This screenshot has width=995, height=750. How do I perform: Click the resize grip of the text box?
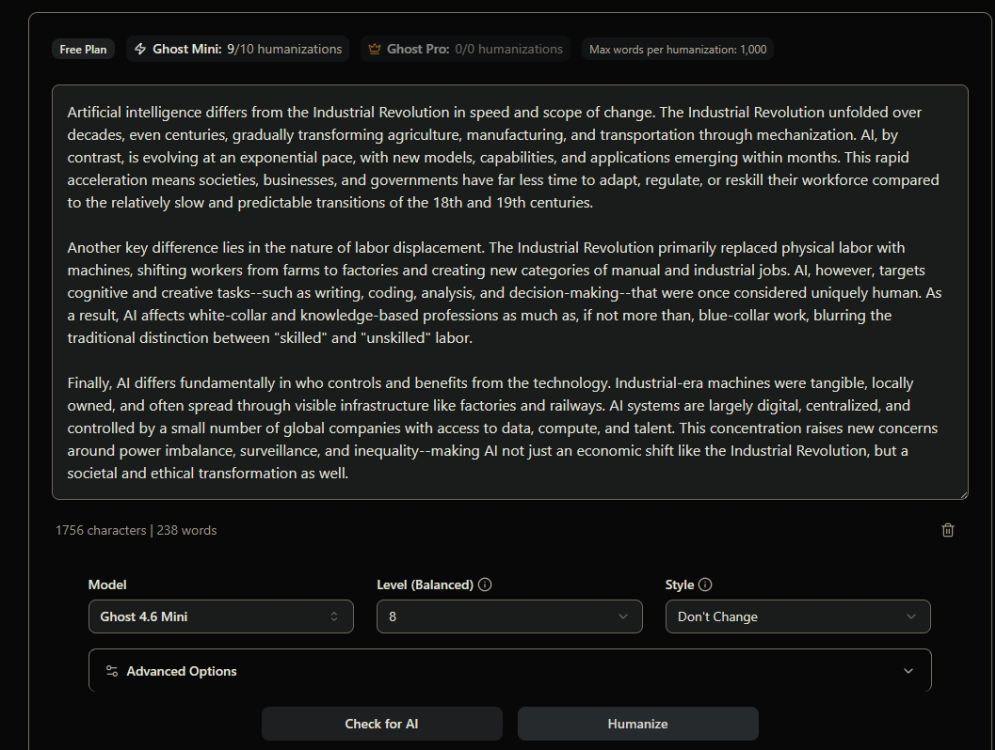click(x=962, y=494)
